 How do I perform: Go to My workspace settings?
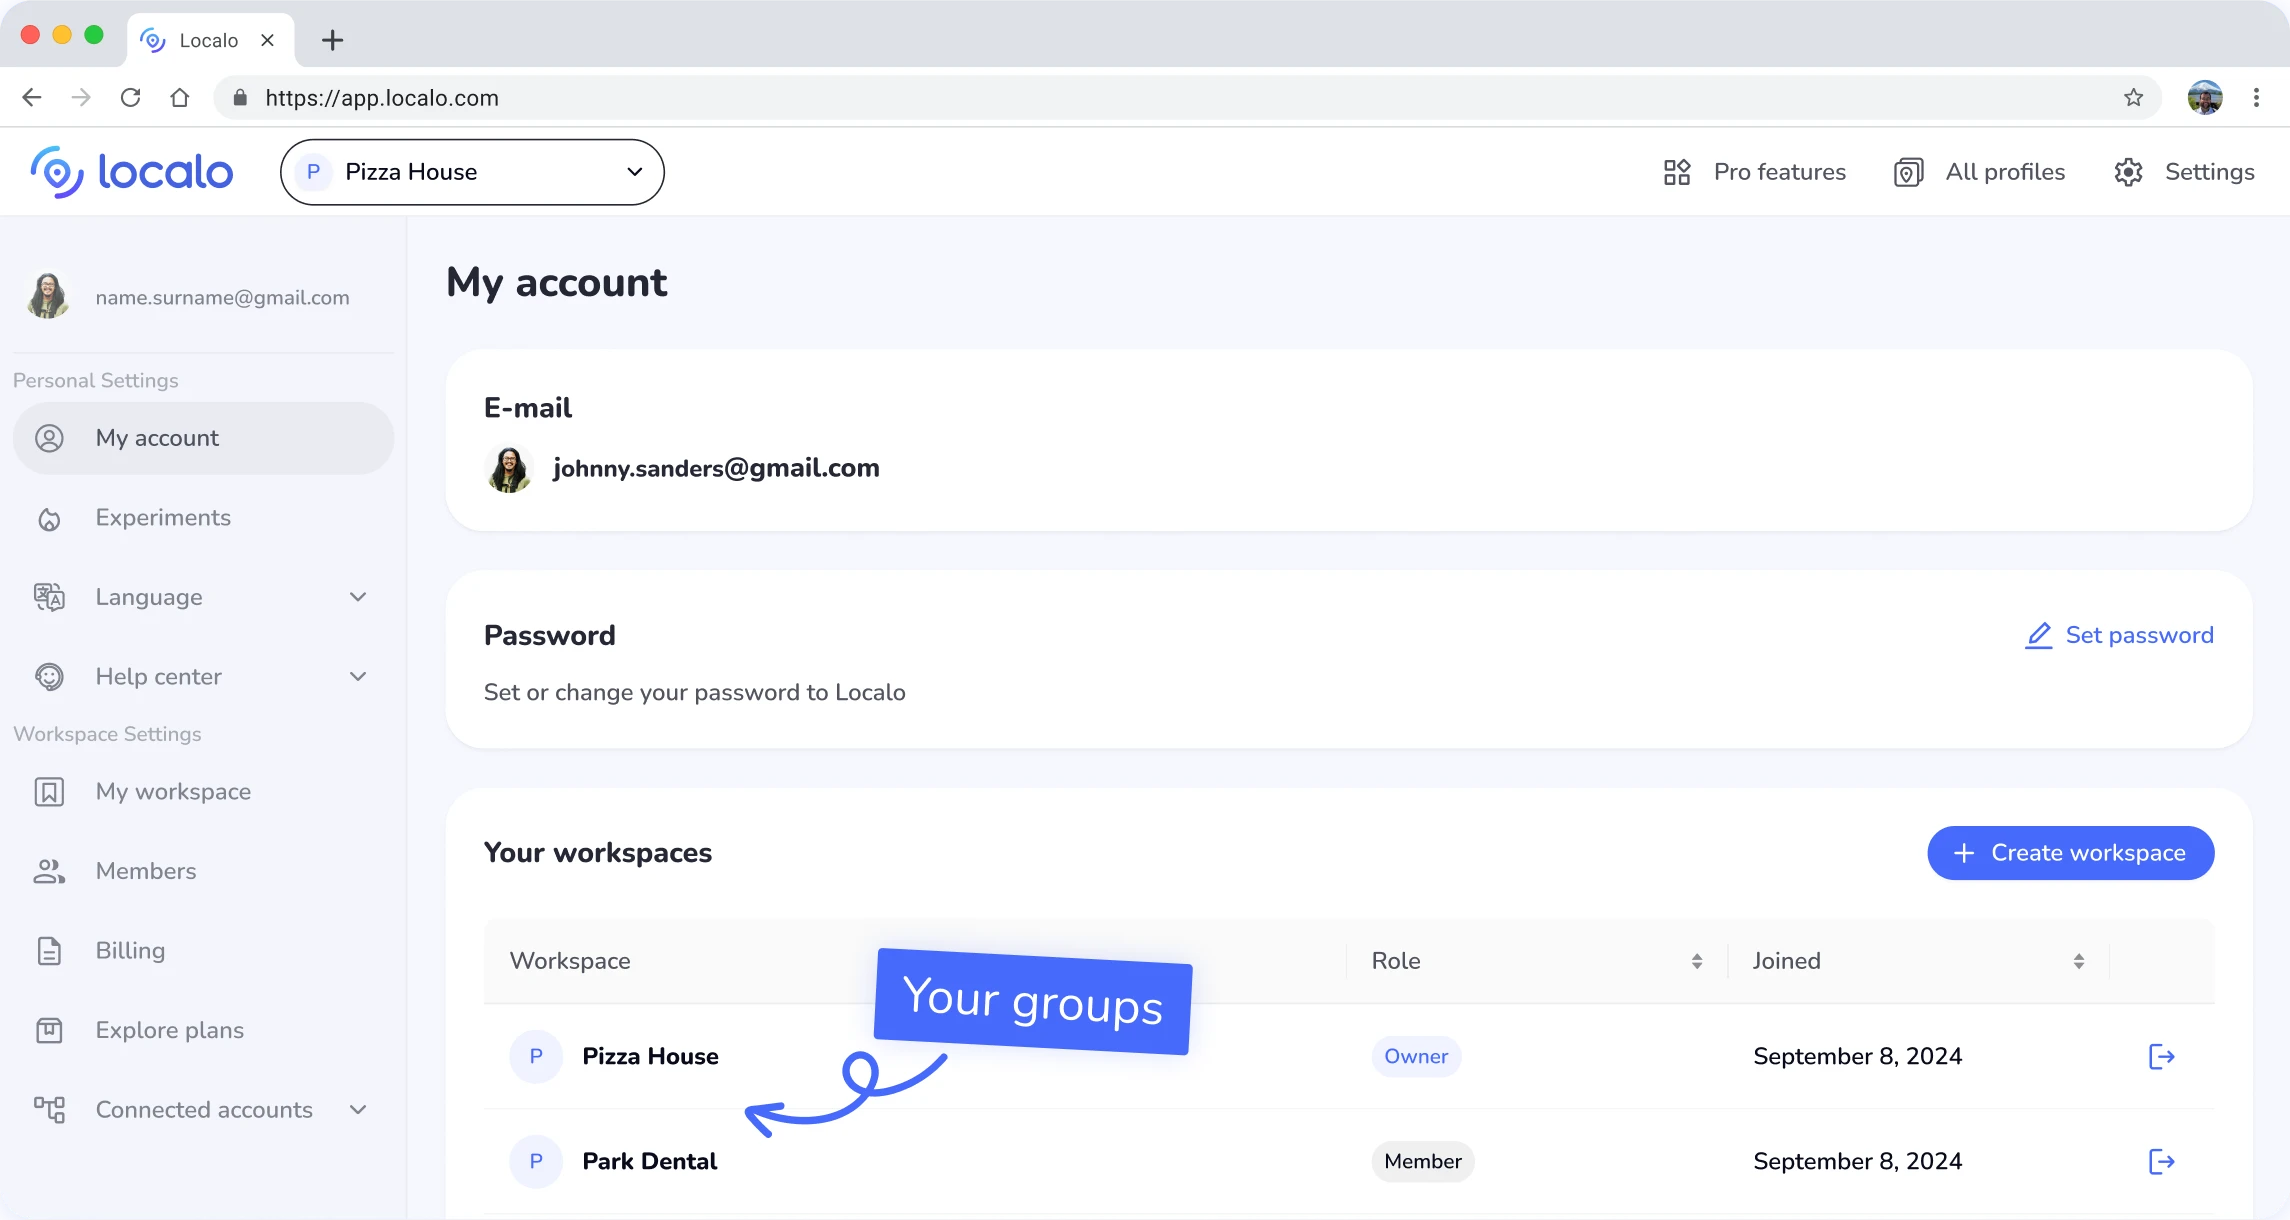pyautogui.click(x=173, y=792)
